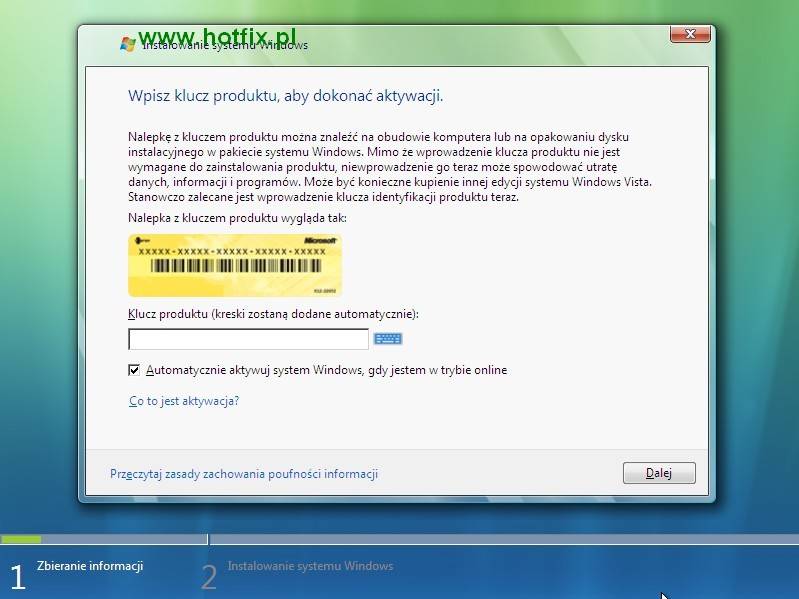This screenshot has width=799, height=599.
Task: Click the large step number 1
Action: [18, 578]
